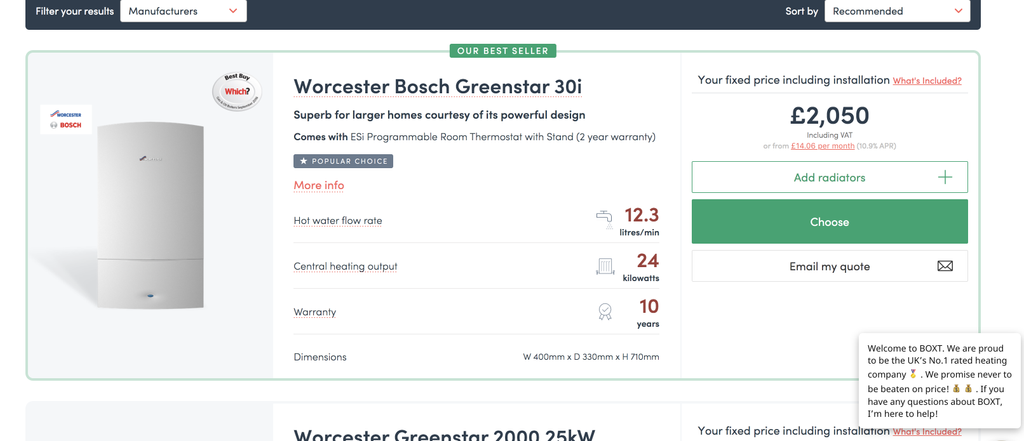Viewport: 1024px width, 441px height.
Task: Open the What's Included? link
Action: pos(927,81)
